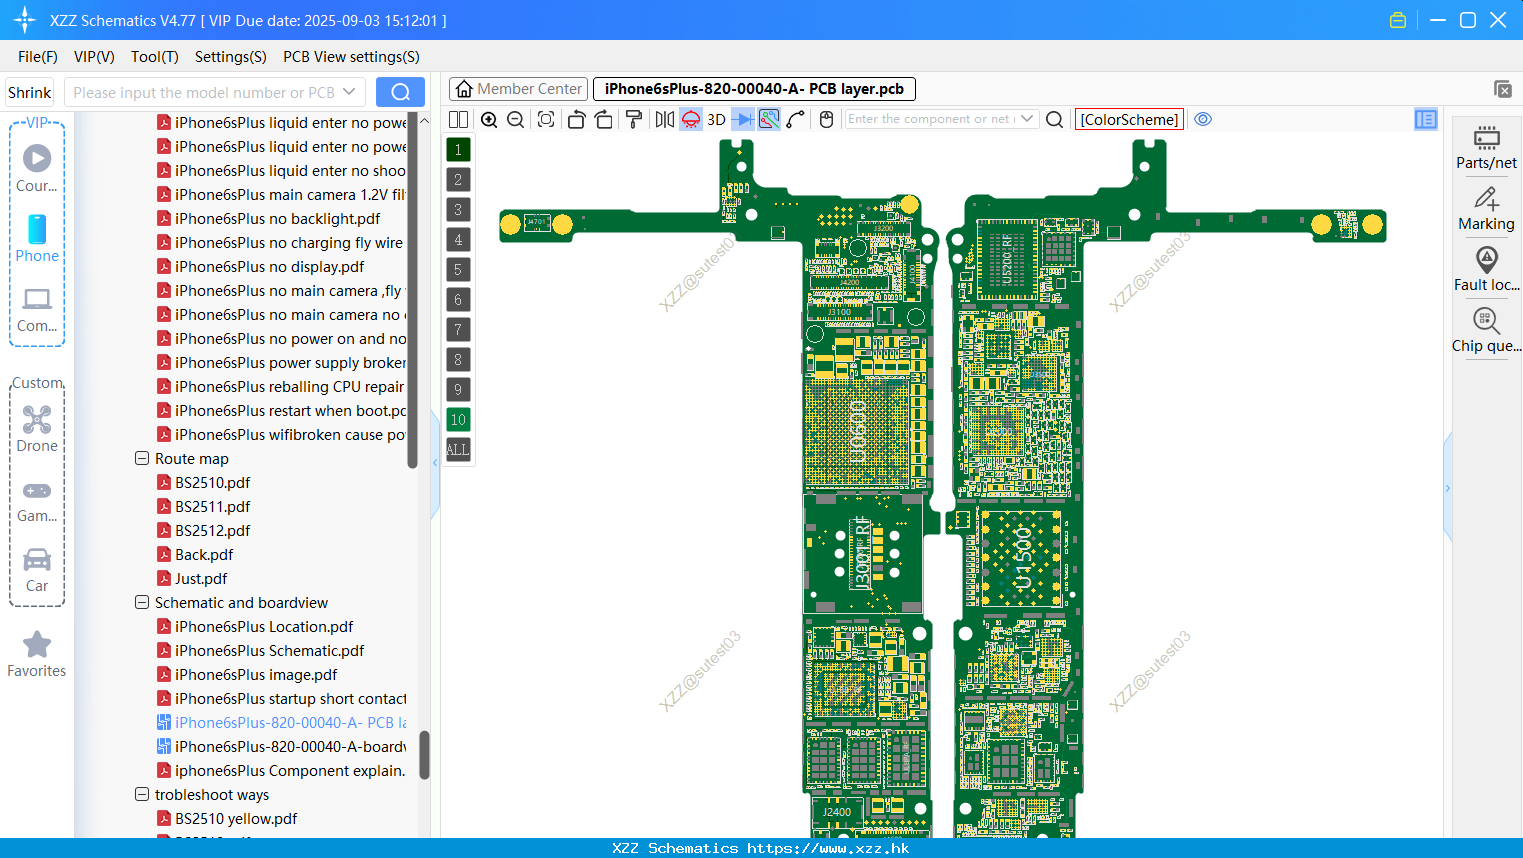Open iPhone6sPlus no backlight.pdf

pyautogui.click(x=277, y=219)
